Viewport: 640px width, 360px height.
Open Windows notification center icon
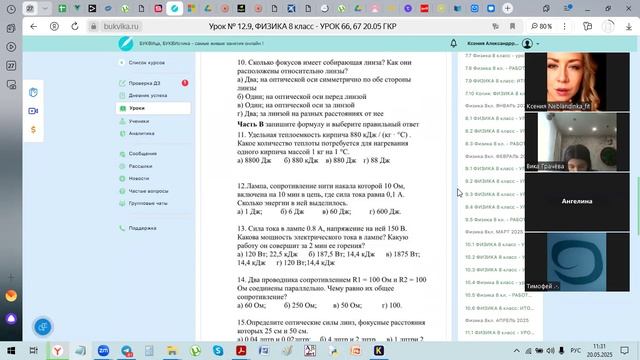(x=624, y=351)
